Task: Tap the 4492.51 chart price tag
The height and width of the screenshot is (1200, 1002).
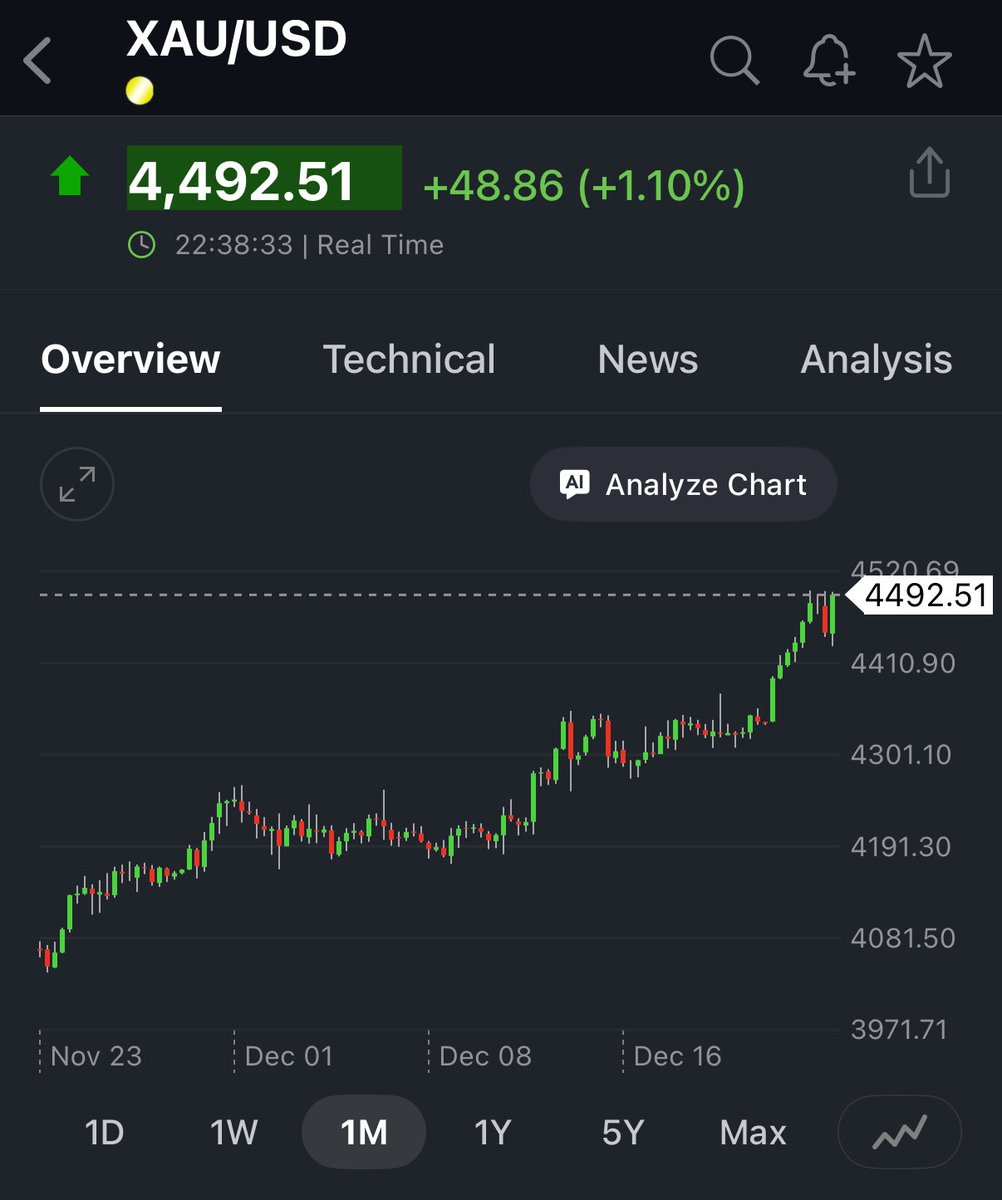Action: click(x=920, y=596)
